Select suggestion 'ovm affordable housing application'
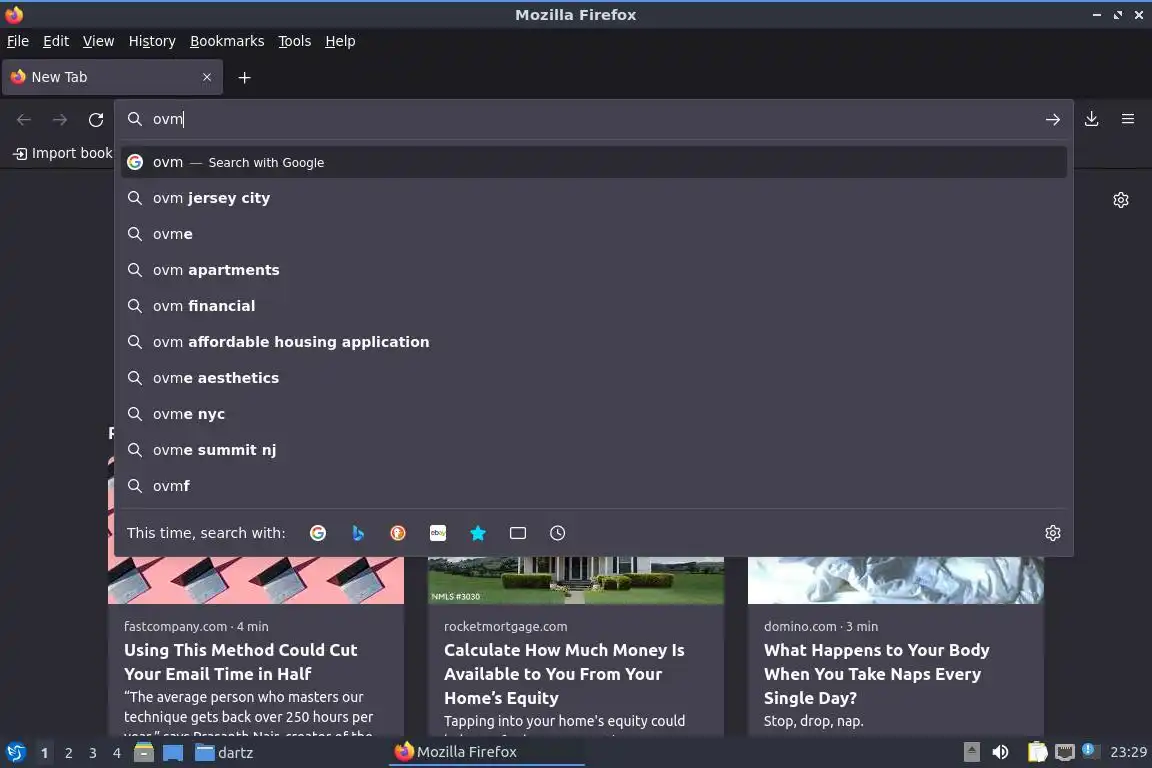1152x768 pixels. (x=594, y=342)
